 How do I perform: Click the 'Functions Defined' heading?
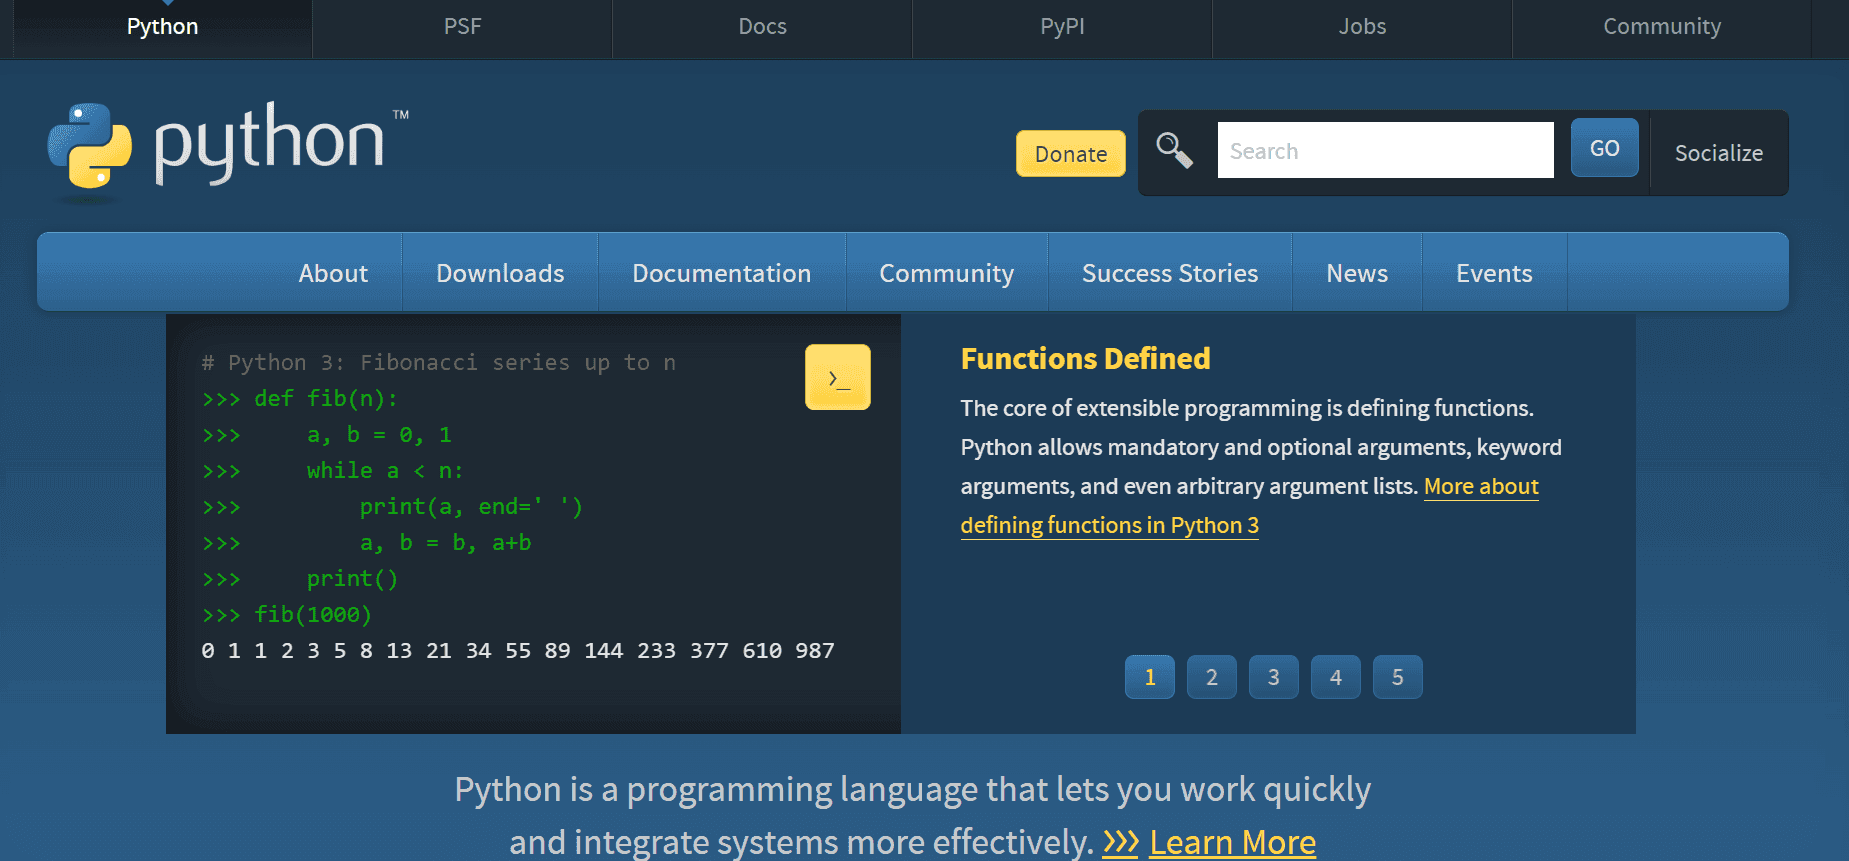point(1085,358)
